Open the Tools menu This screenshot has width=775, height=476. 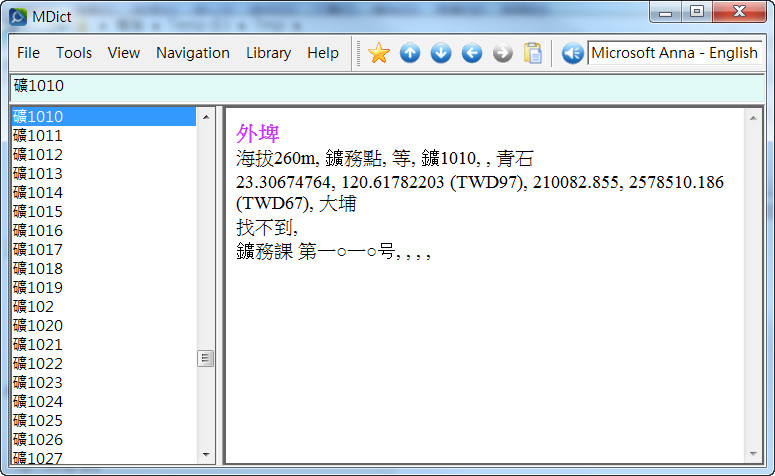[x=74, y=53]
